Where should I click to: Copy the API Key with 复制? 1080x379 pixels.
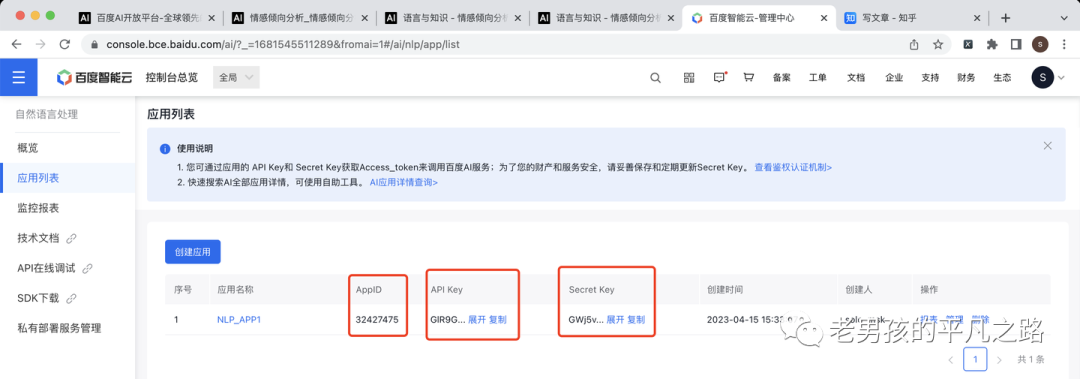497,320
